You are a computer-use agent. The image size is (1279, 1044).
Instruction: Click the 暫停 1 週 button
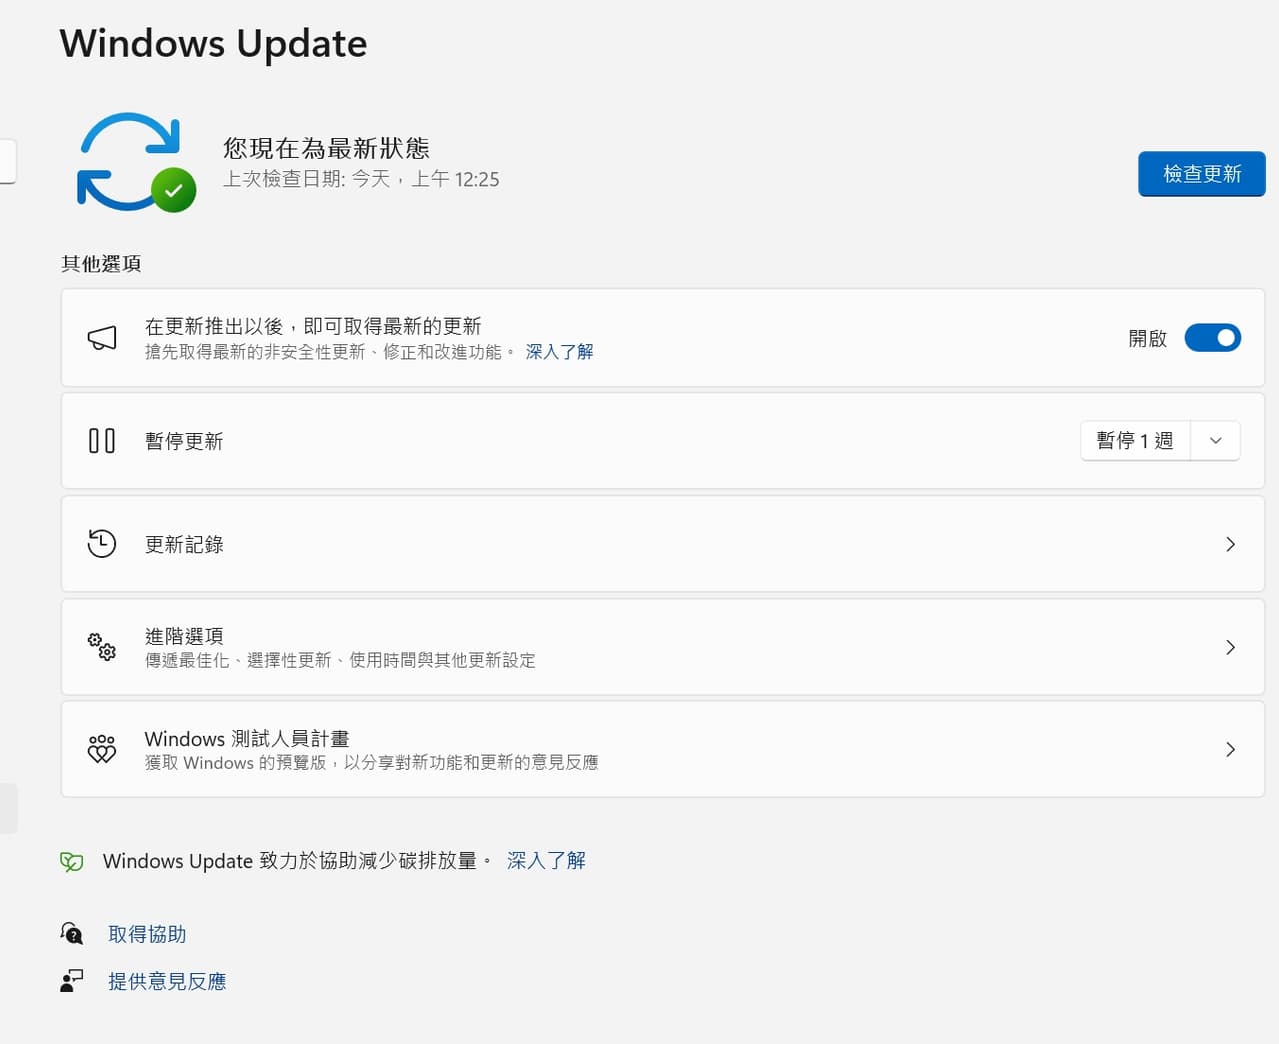pos(1135,441)
